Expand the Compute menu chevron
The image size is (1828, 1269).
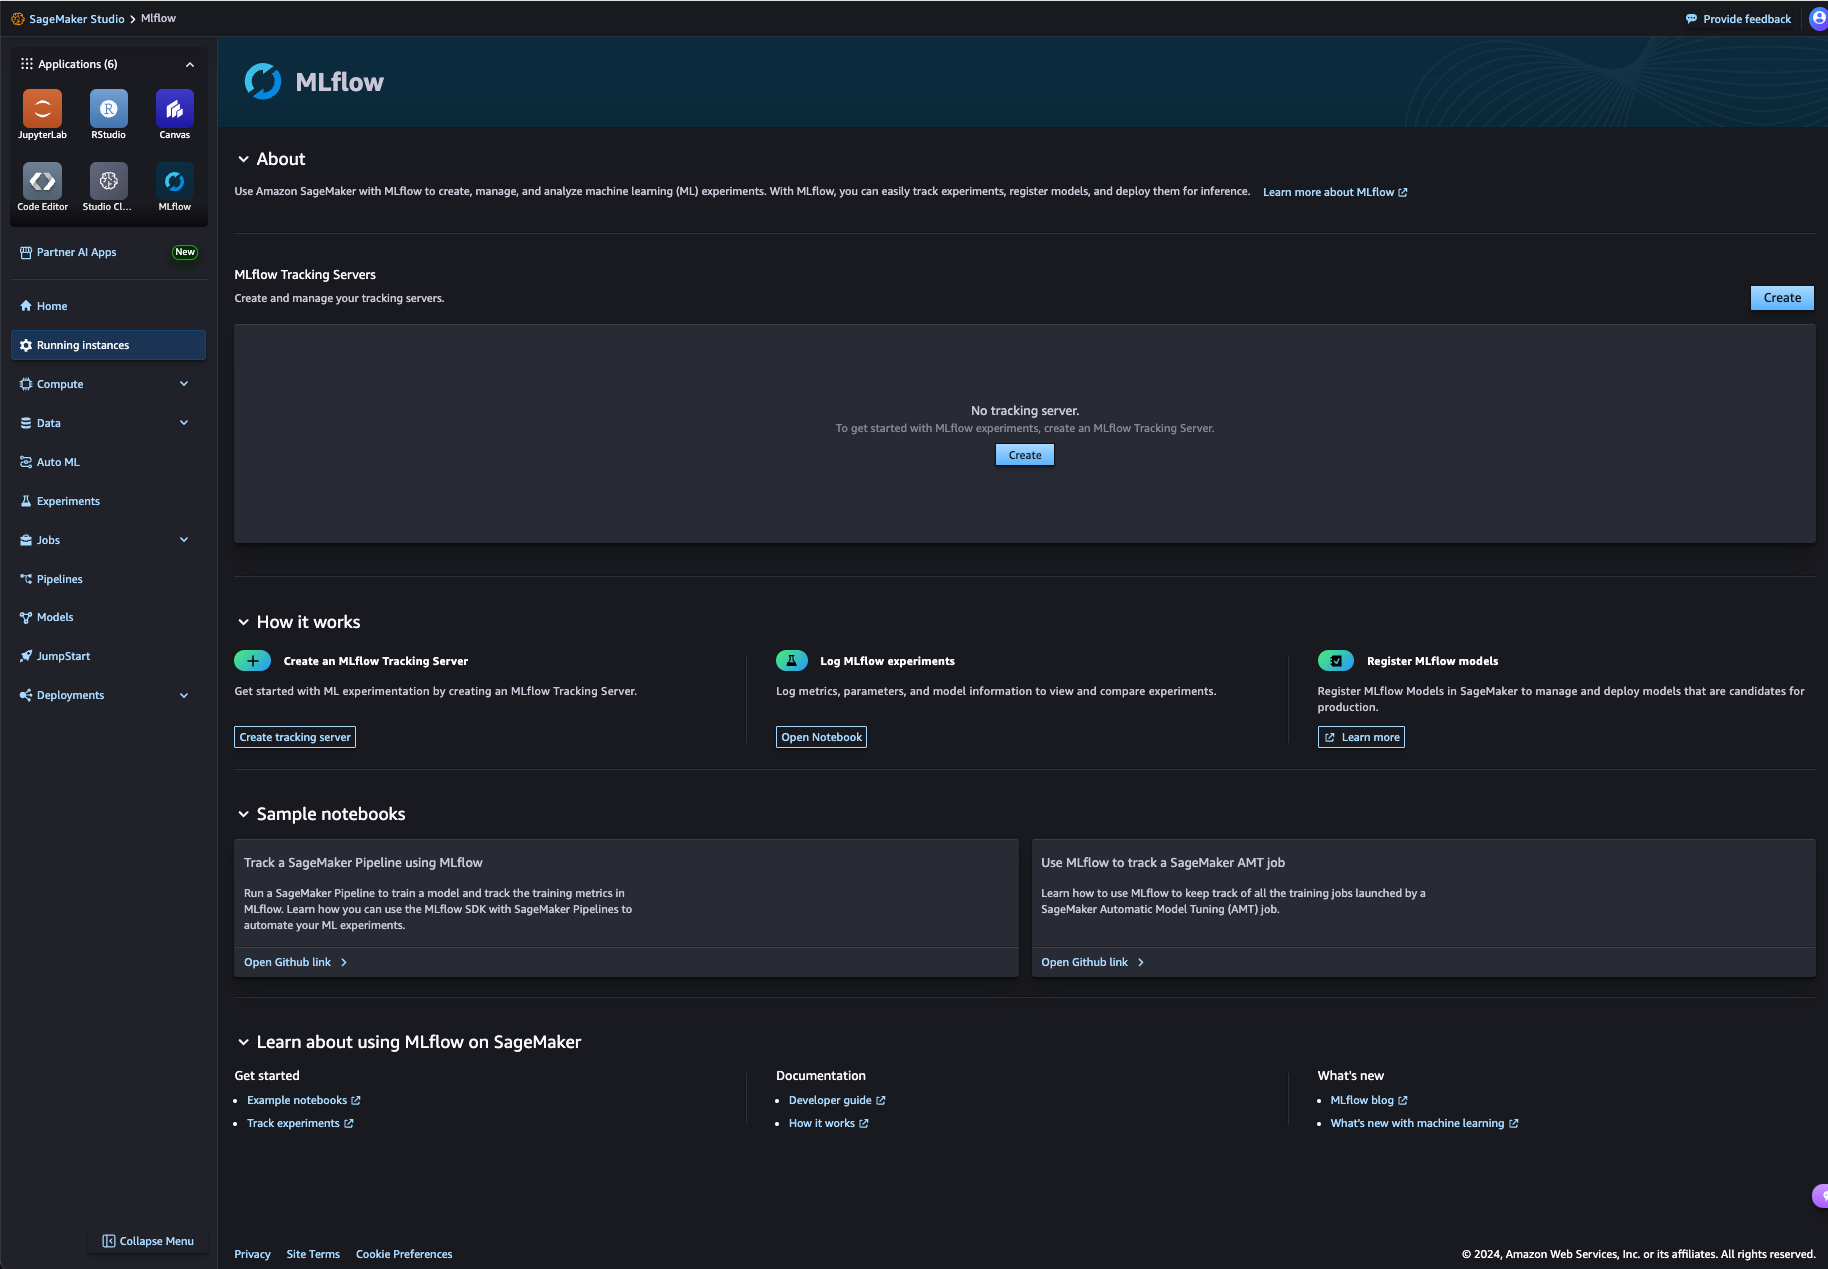[x=184, y=384]
